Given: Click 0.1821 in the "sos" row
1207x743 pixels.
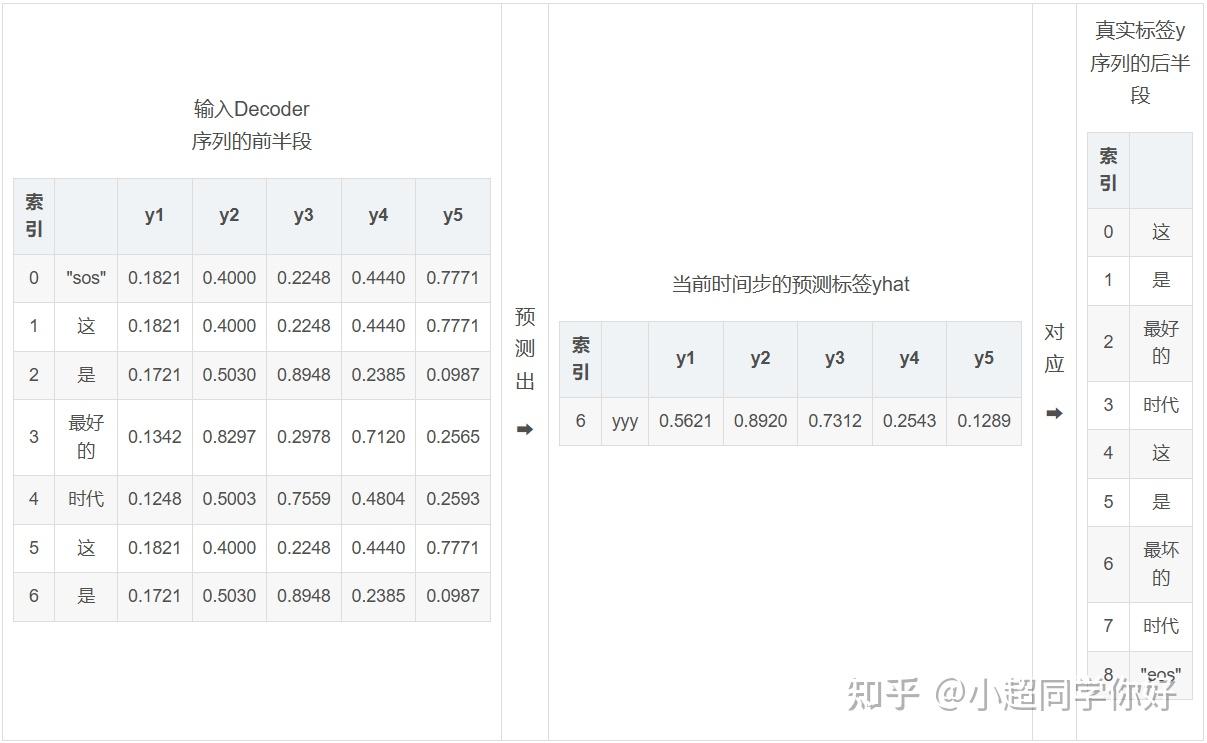Looking at the screenshot, I should (154, 278).
